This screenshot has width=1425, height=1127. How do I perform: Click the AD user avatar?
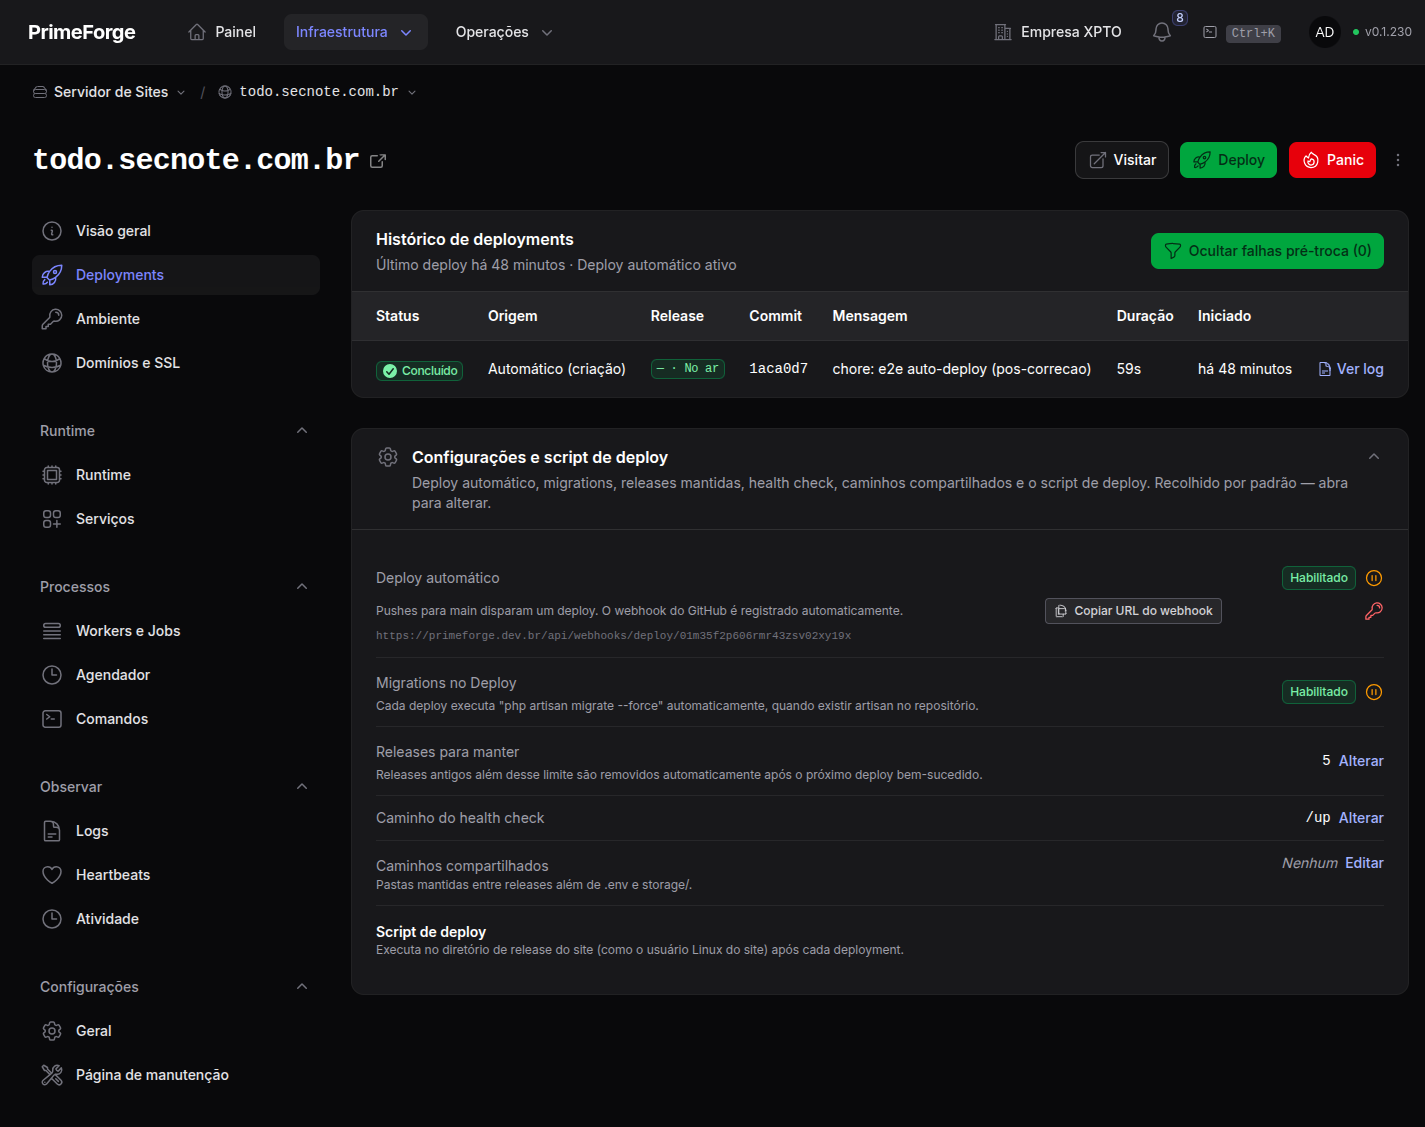point(1324,32)
